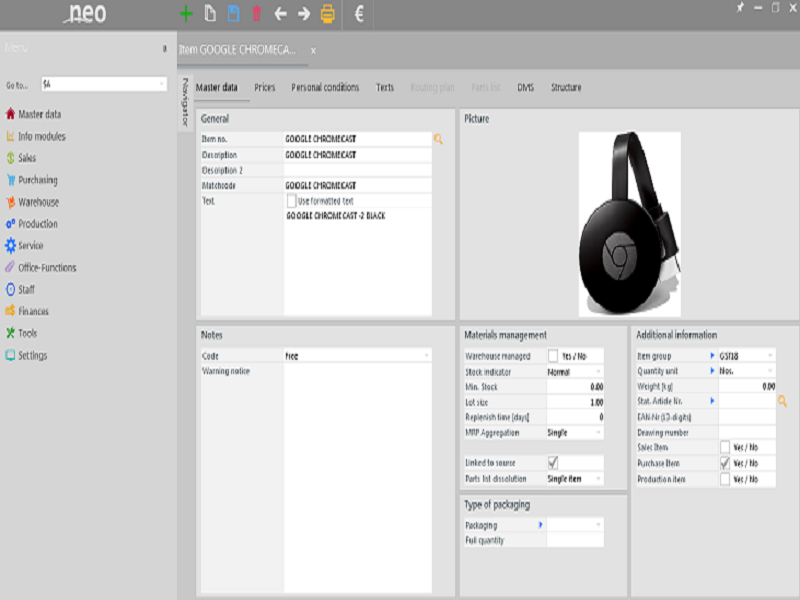Open the Stock indicator dropdown
The width and height of the screenshot is (800, 600).
tap(575, 372)
